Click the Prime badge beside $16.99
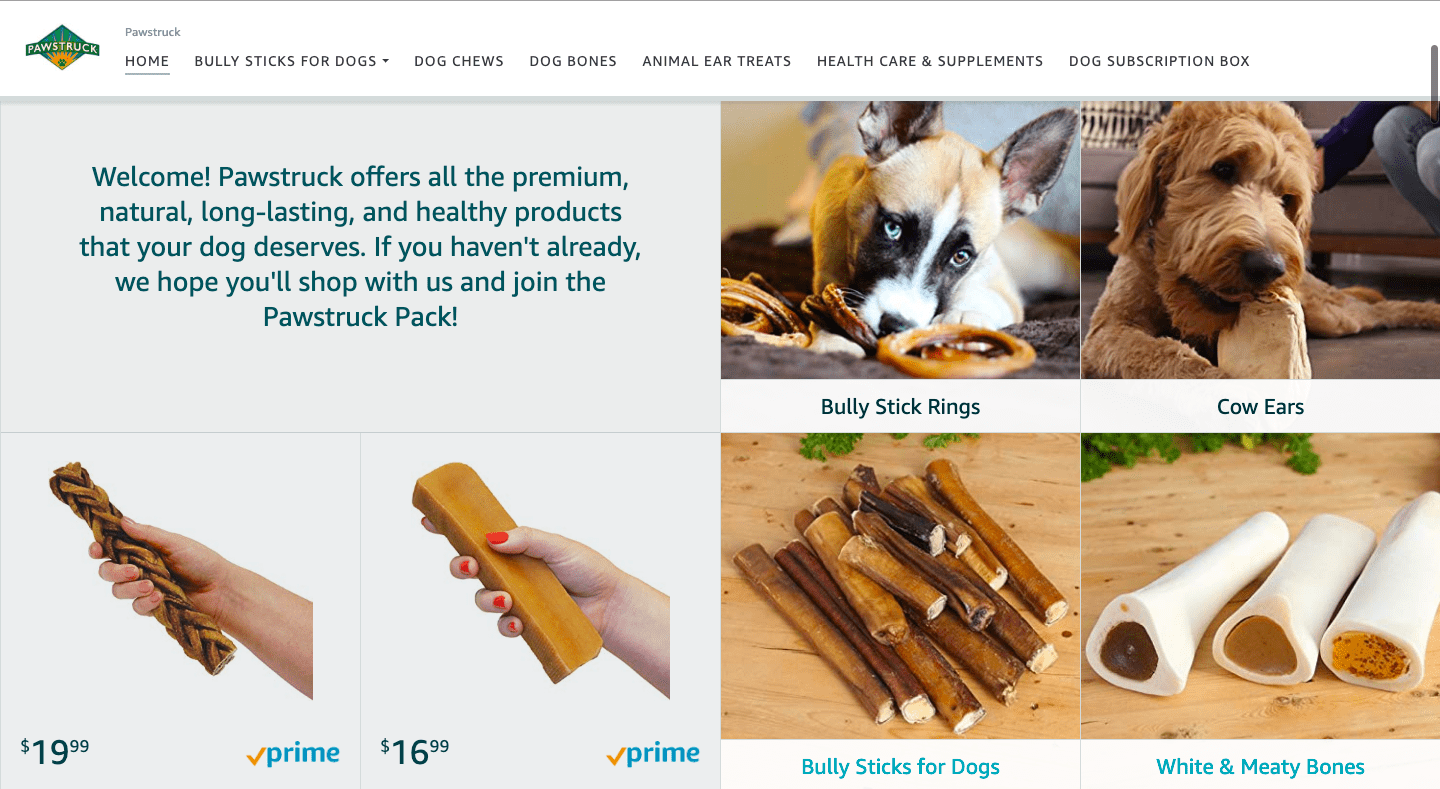 pos(653,754)
